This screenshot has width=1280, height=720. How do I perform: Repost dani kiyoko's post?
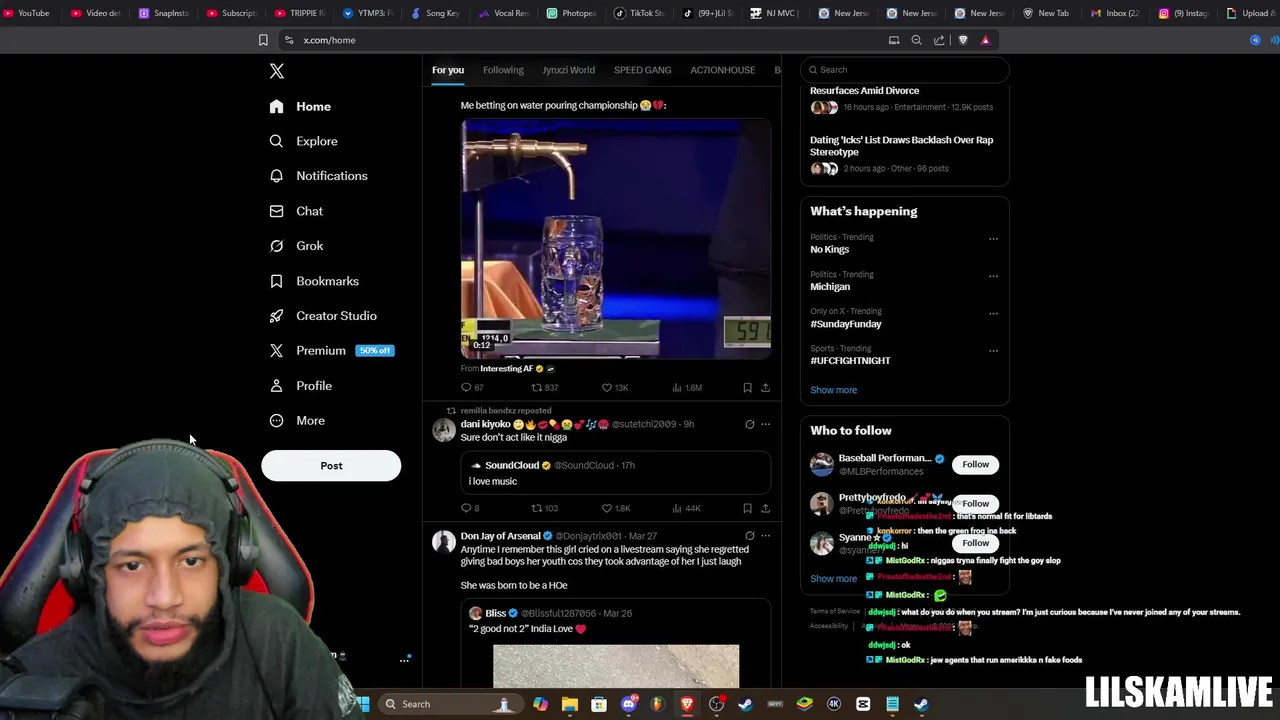point(545,508)
